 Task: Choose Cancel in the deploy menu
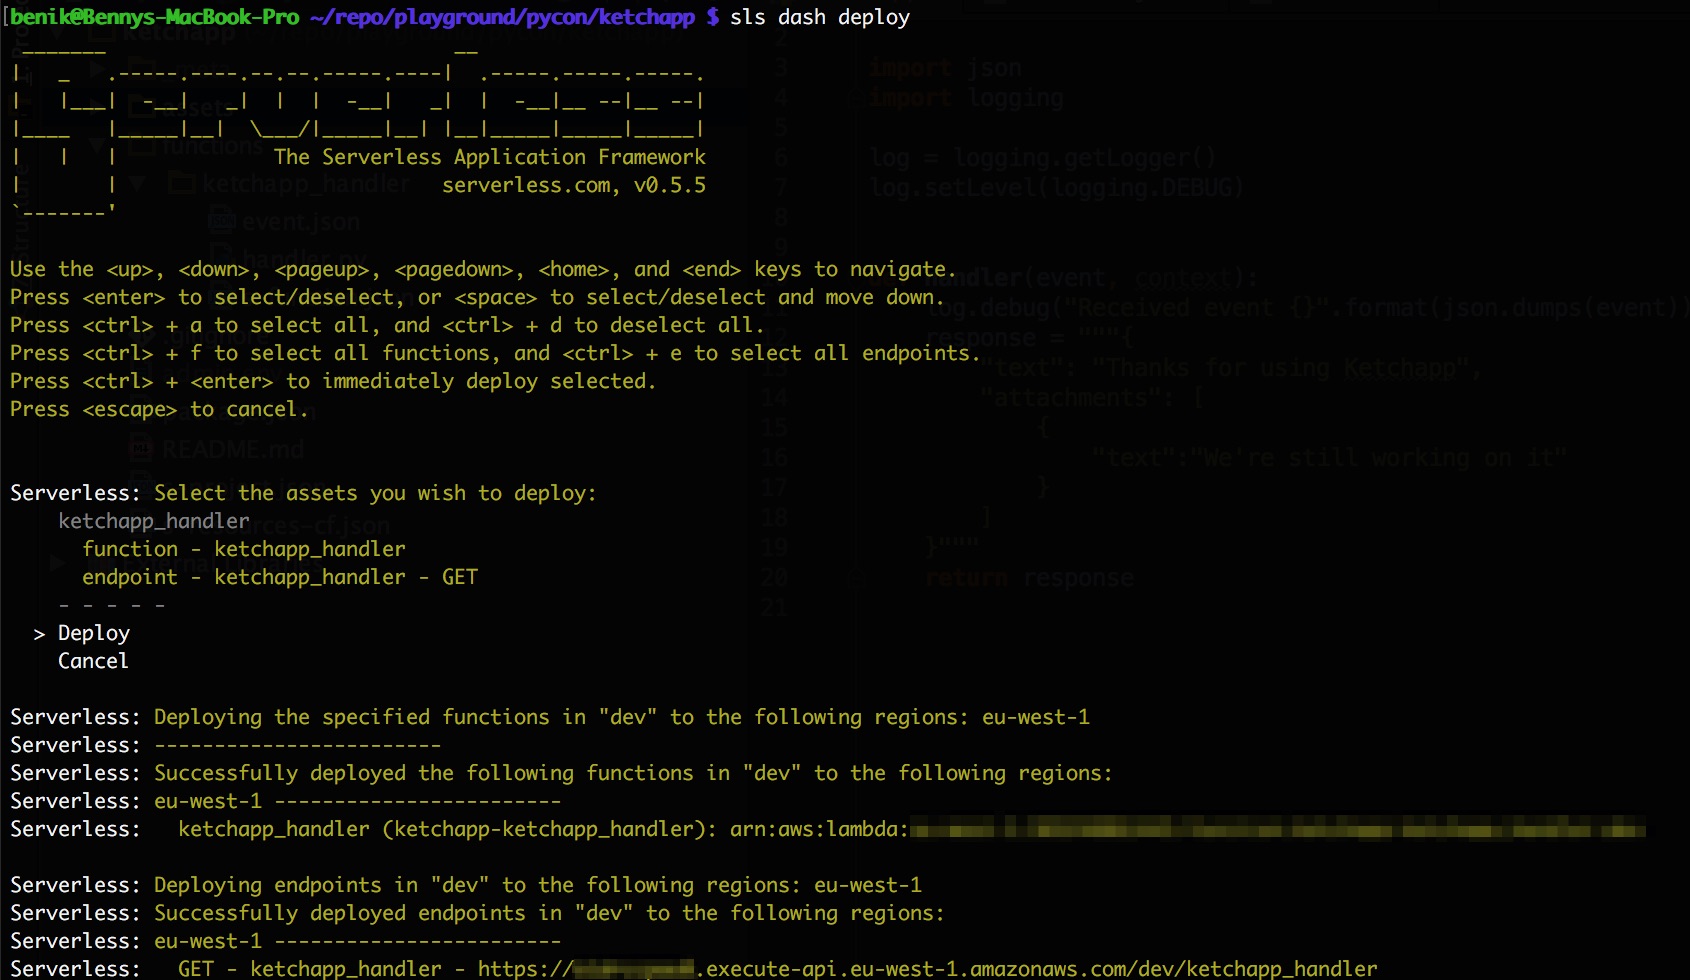[x=93, y=661]
